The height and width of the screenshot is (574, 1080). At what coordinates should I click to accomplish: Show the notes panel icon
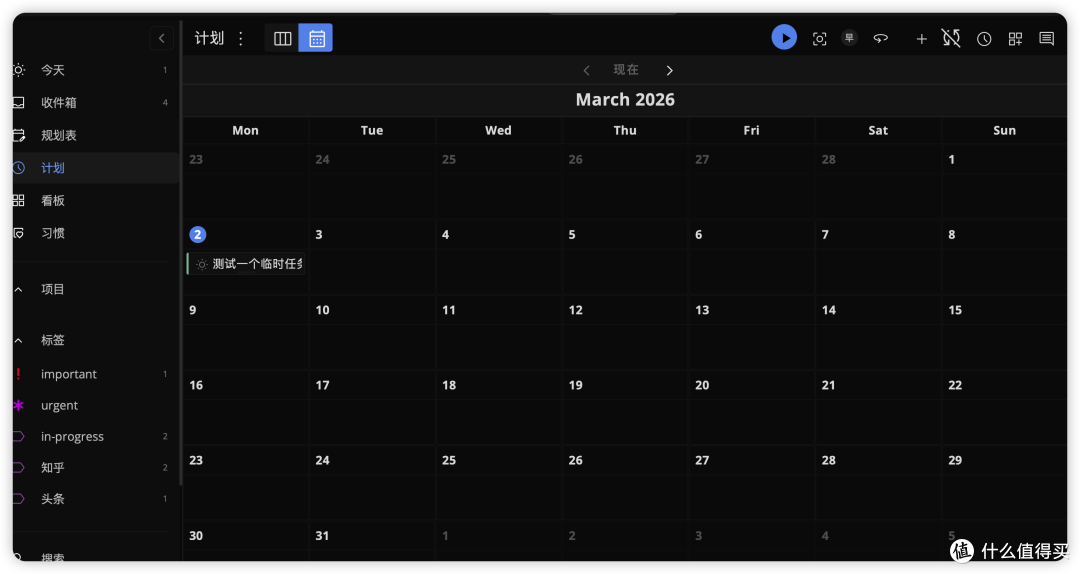pos(1046,39)
